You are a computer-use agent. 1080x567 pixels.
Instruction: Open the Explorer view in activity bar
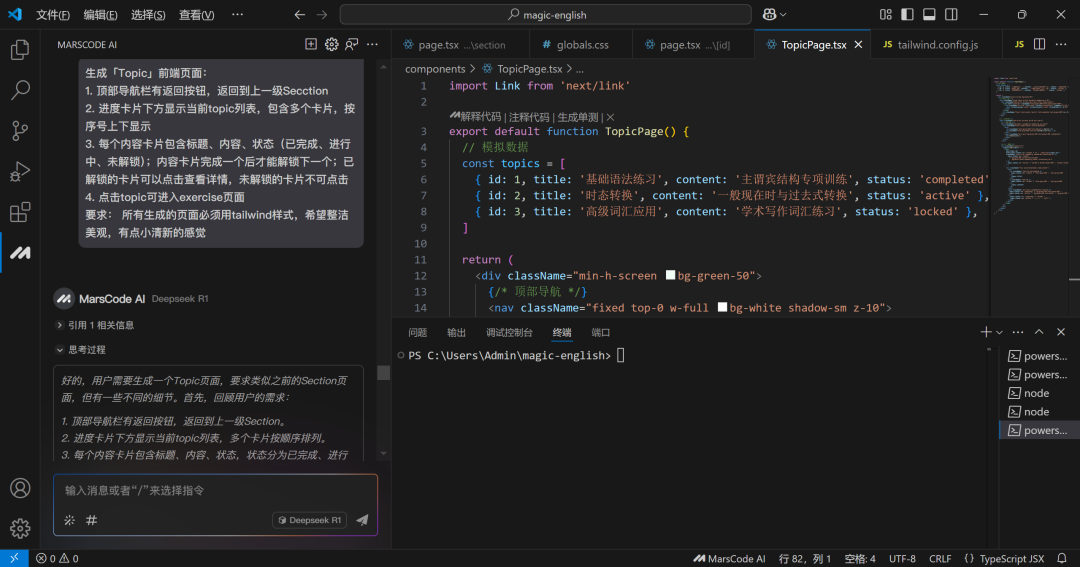click(20, 50)
